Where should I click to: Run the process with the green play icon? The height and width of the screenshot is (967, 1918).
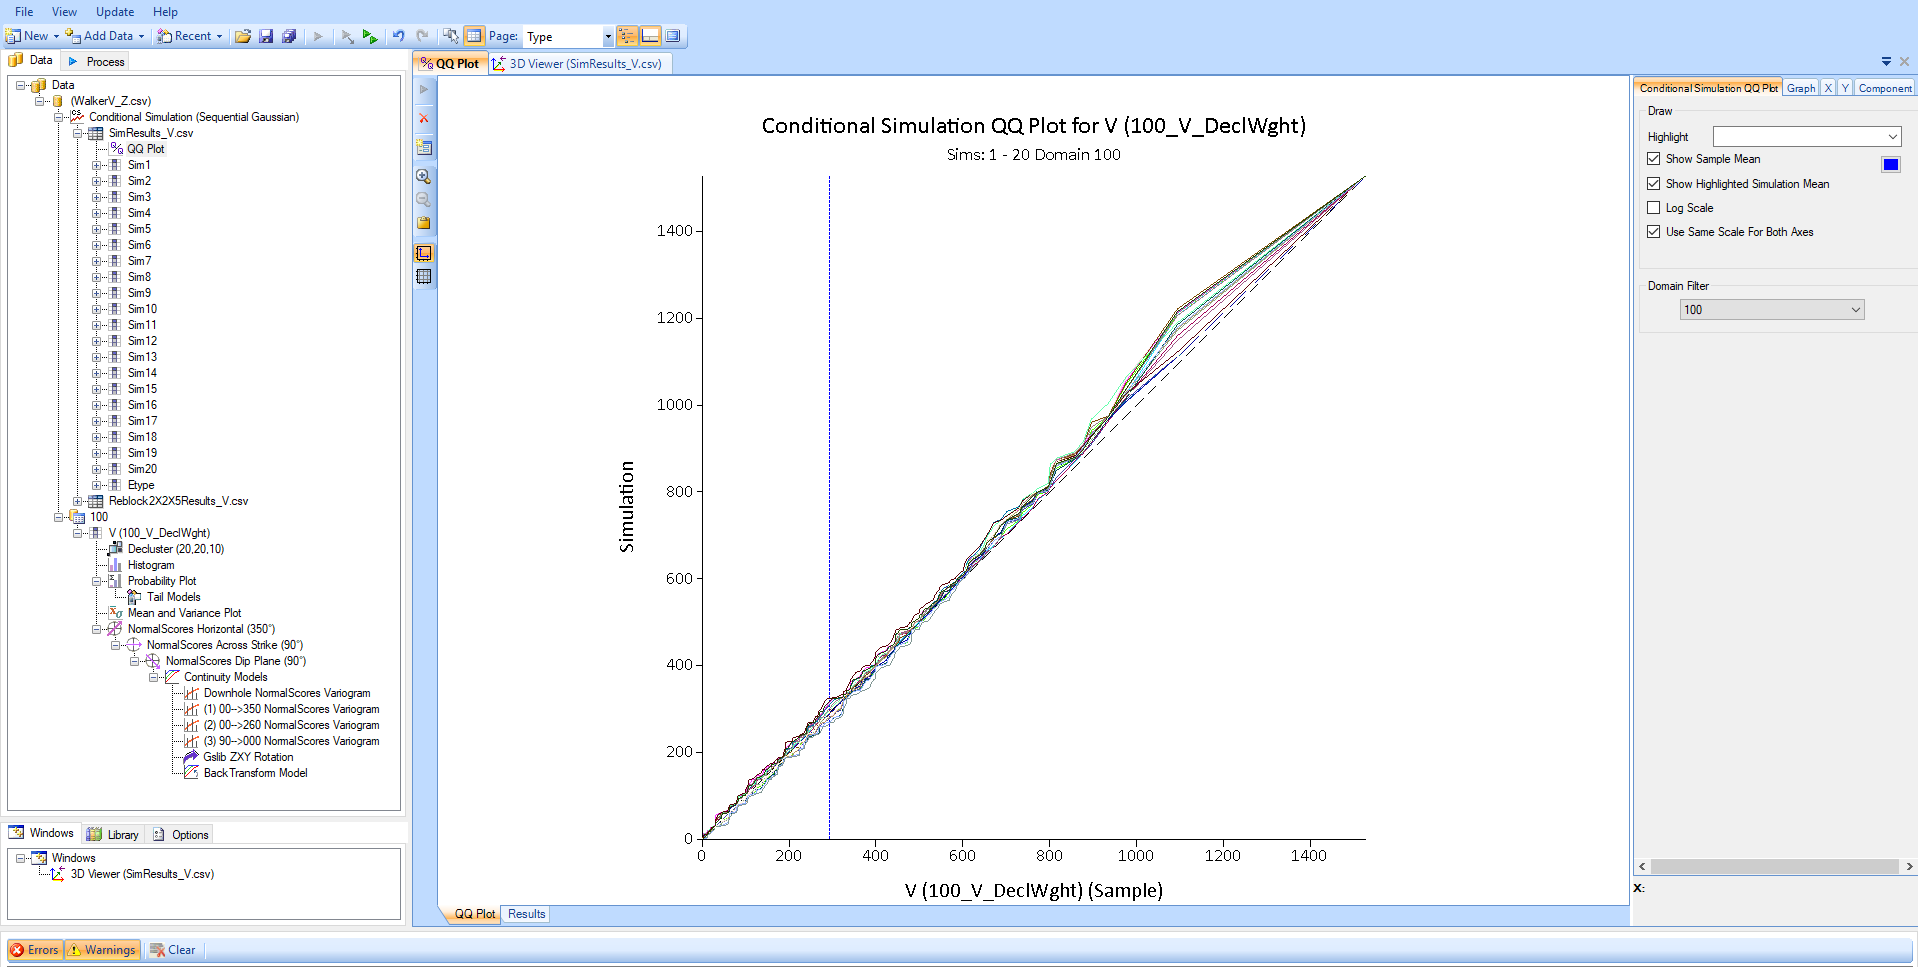pyautogui.click(x=370, y=36)
